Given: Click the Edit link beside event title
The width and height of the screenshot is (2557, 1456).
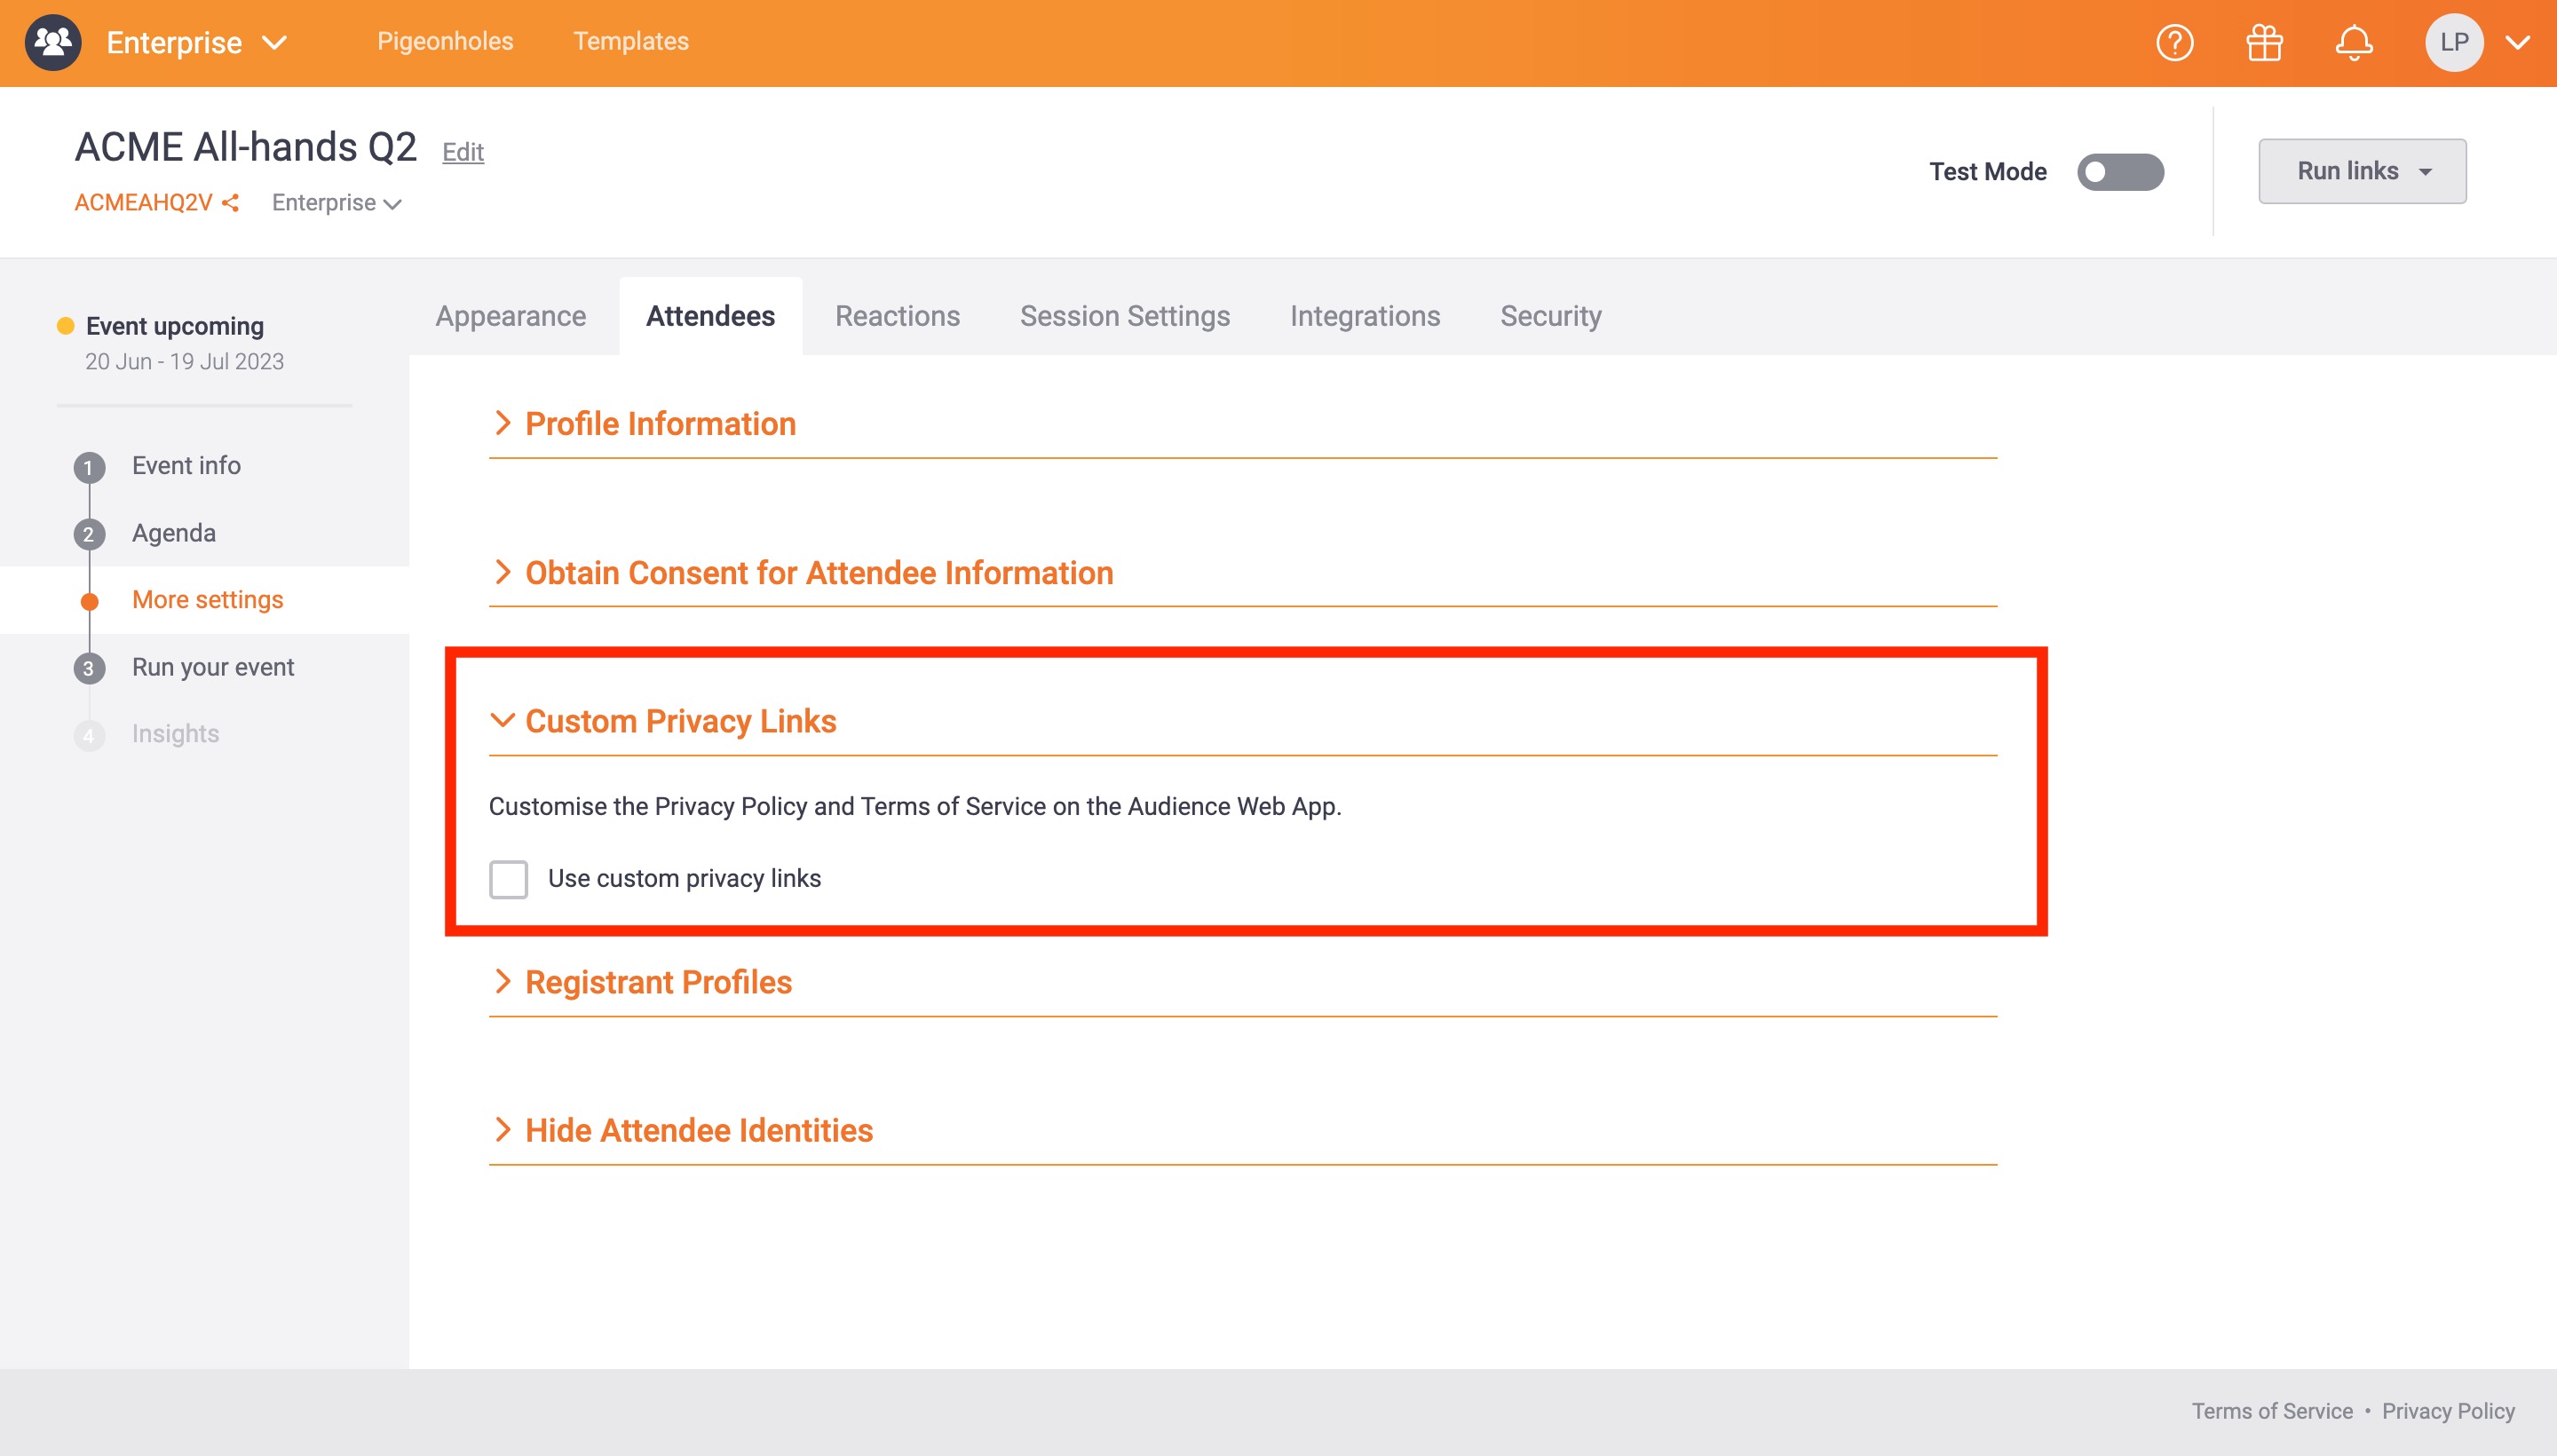Looking at the screenshot, I should (x=463, y=152).
